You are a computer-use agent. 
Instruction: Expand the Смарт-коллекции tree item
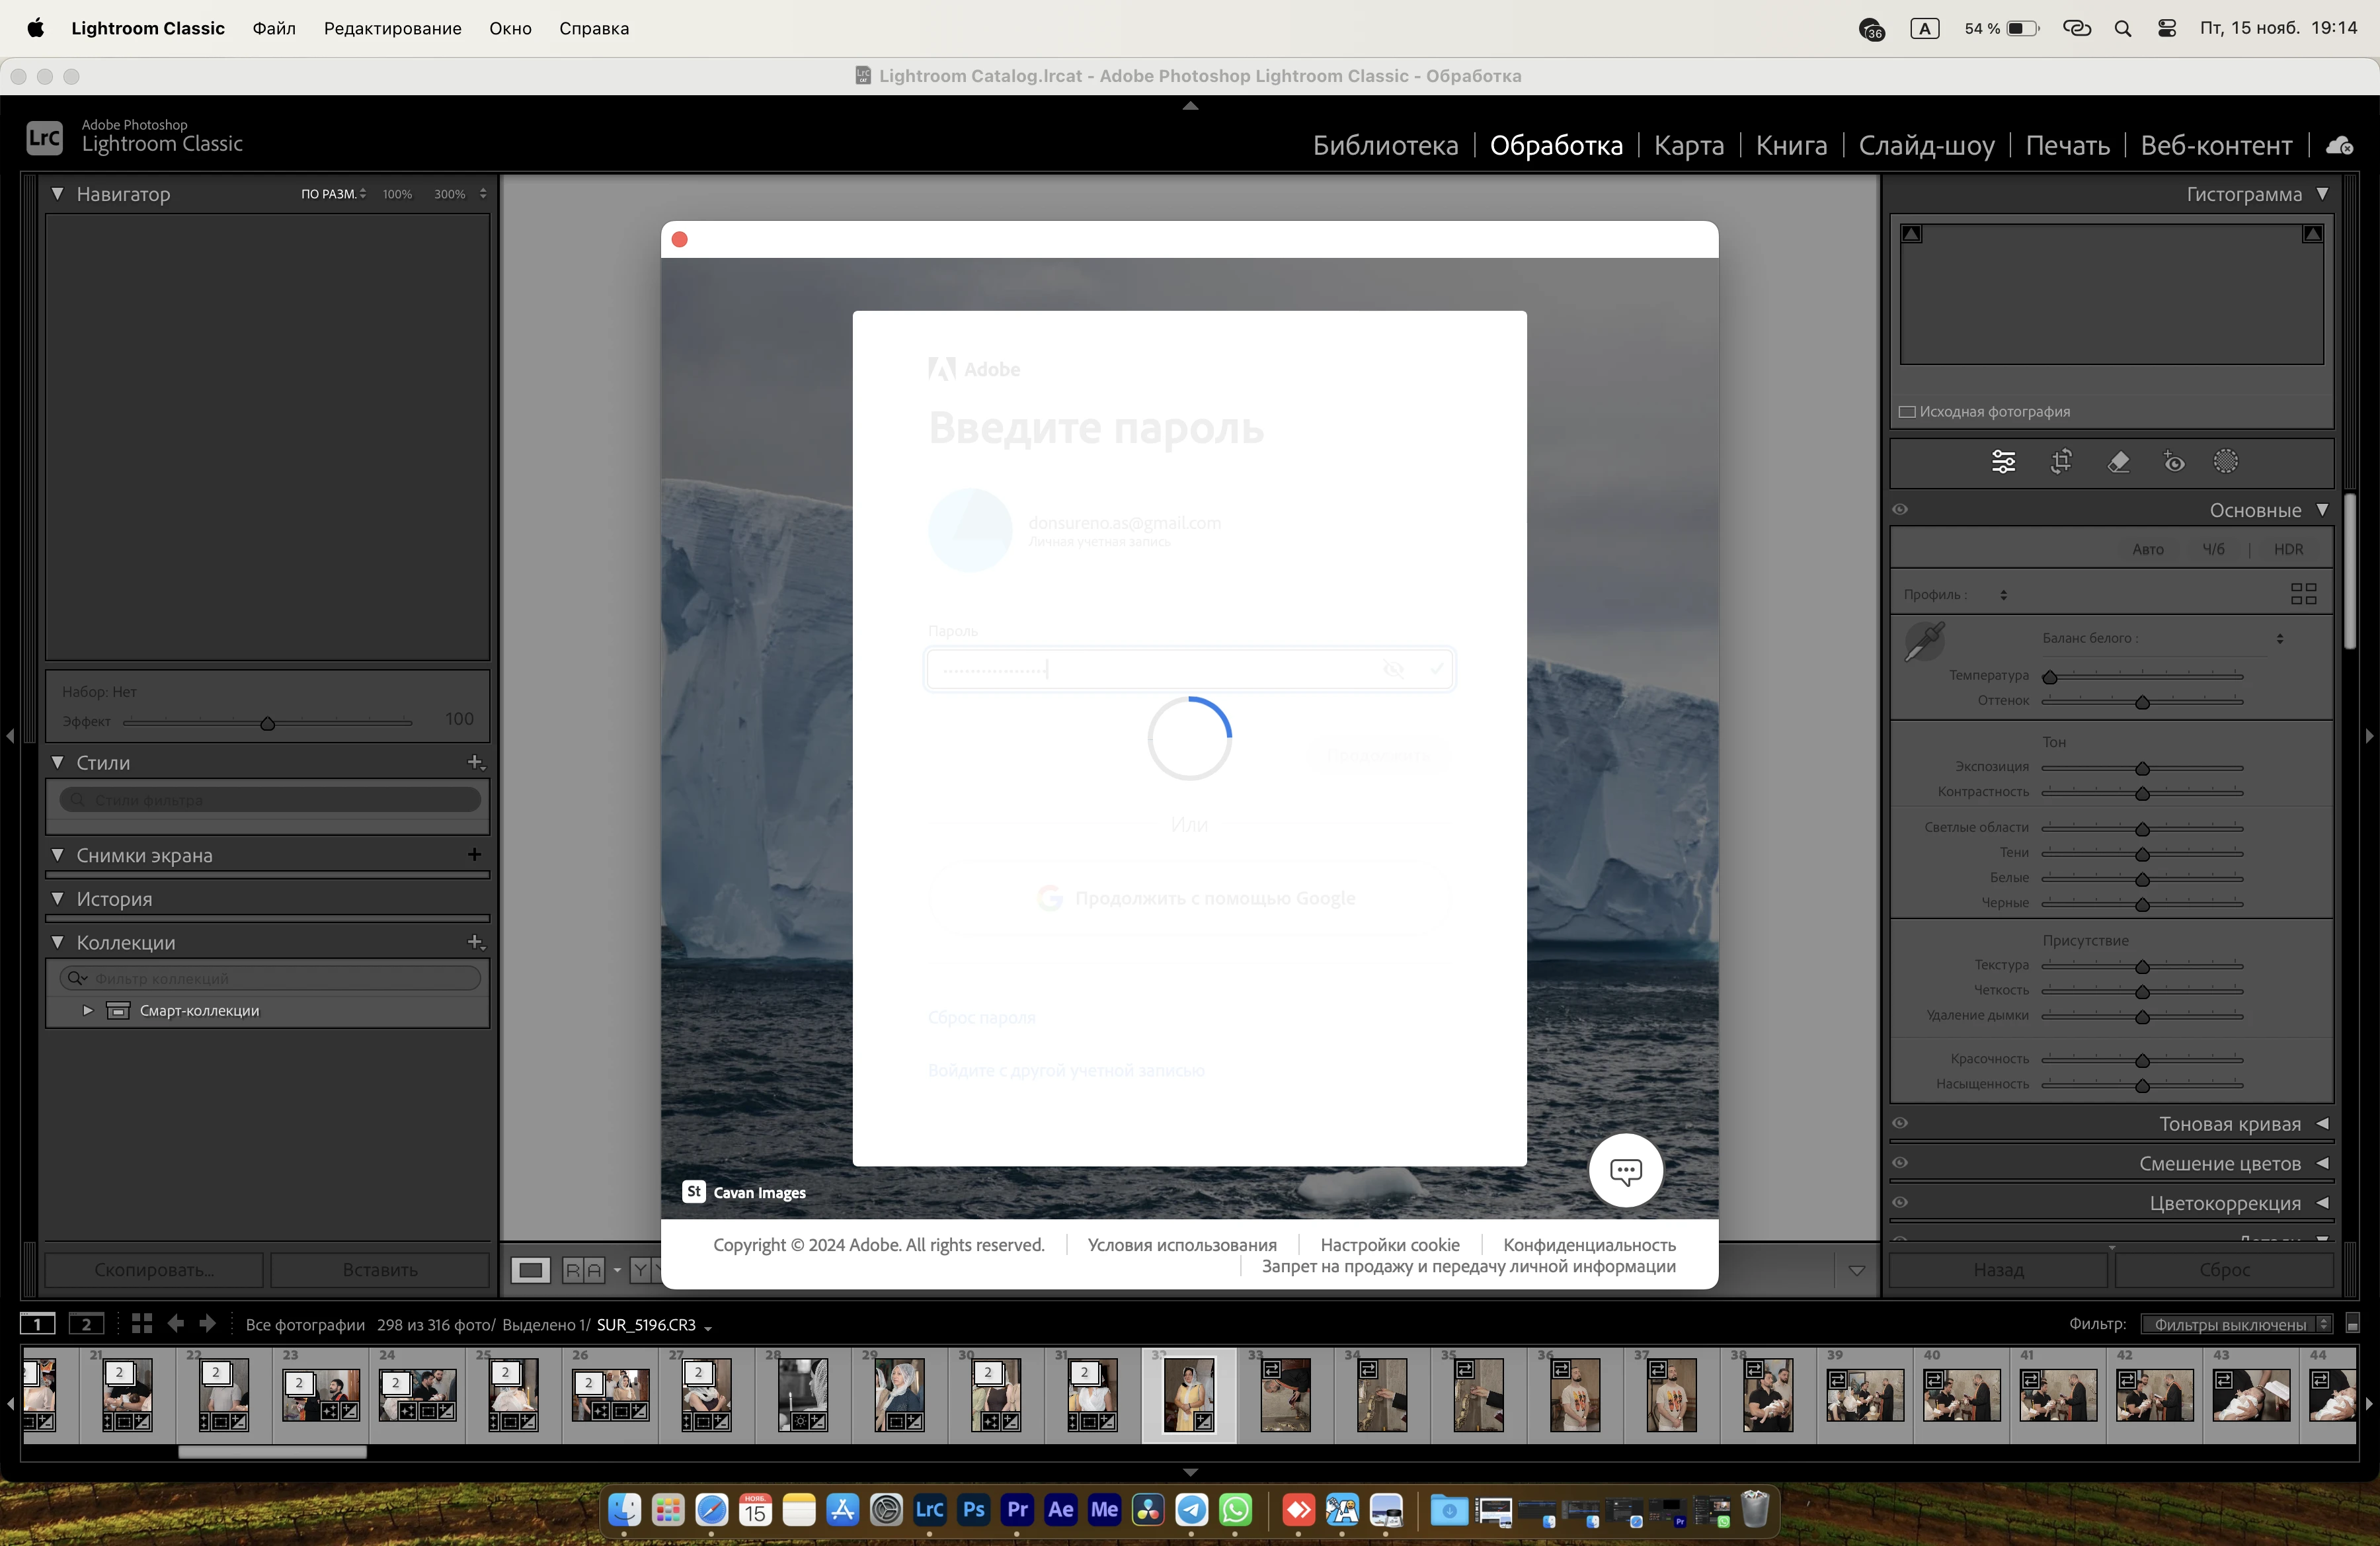point(88,1011)
